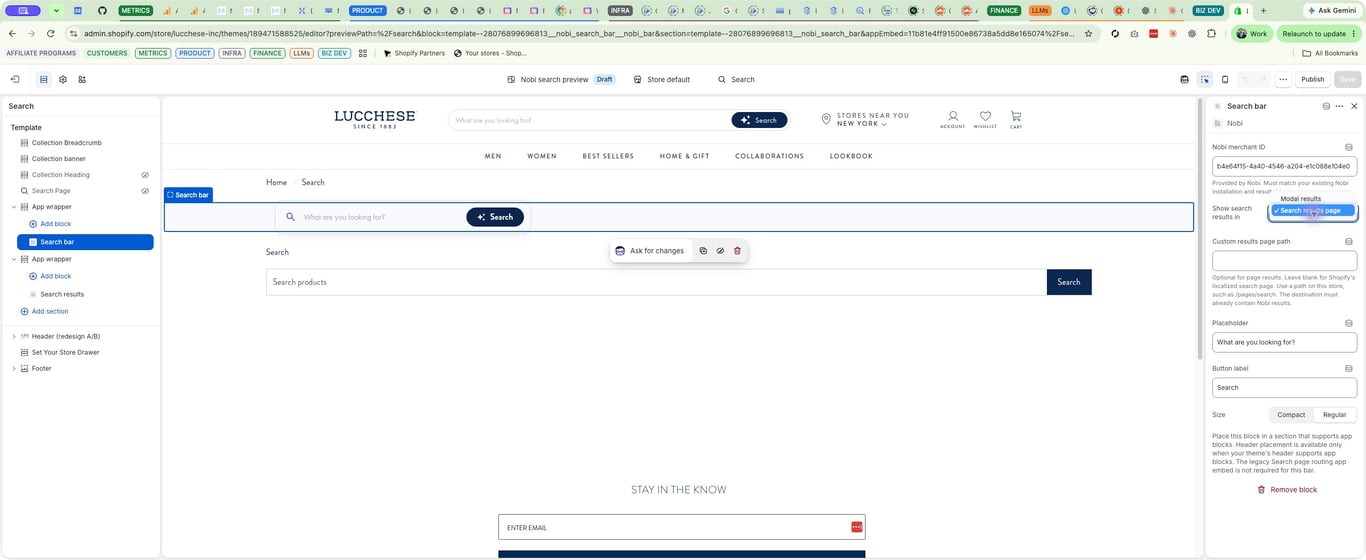1366x560 pixels.
Task: Click dynamic source icon beside Custom results page path
Action: click(1349, 241)
